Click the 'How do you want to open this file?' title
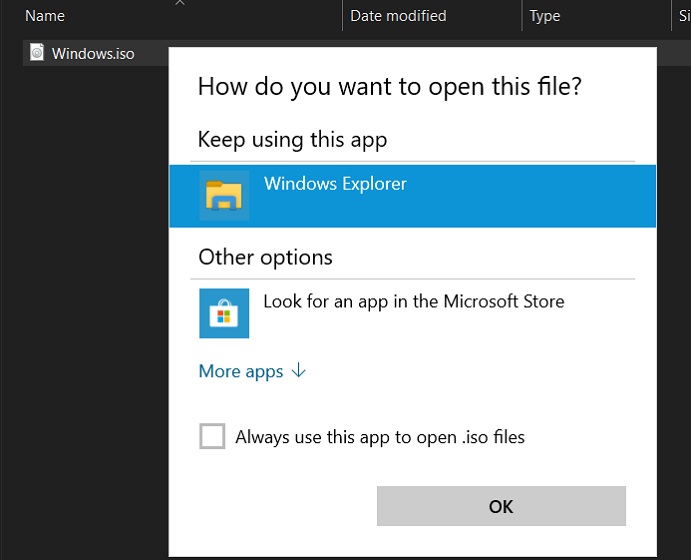 [x=390, y=86]
